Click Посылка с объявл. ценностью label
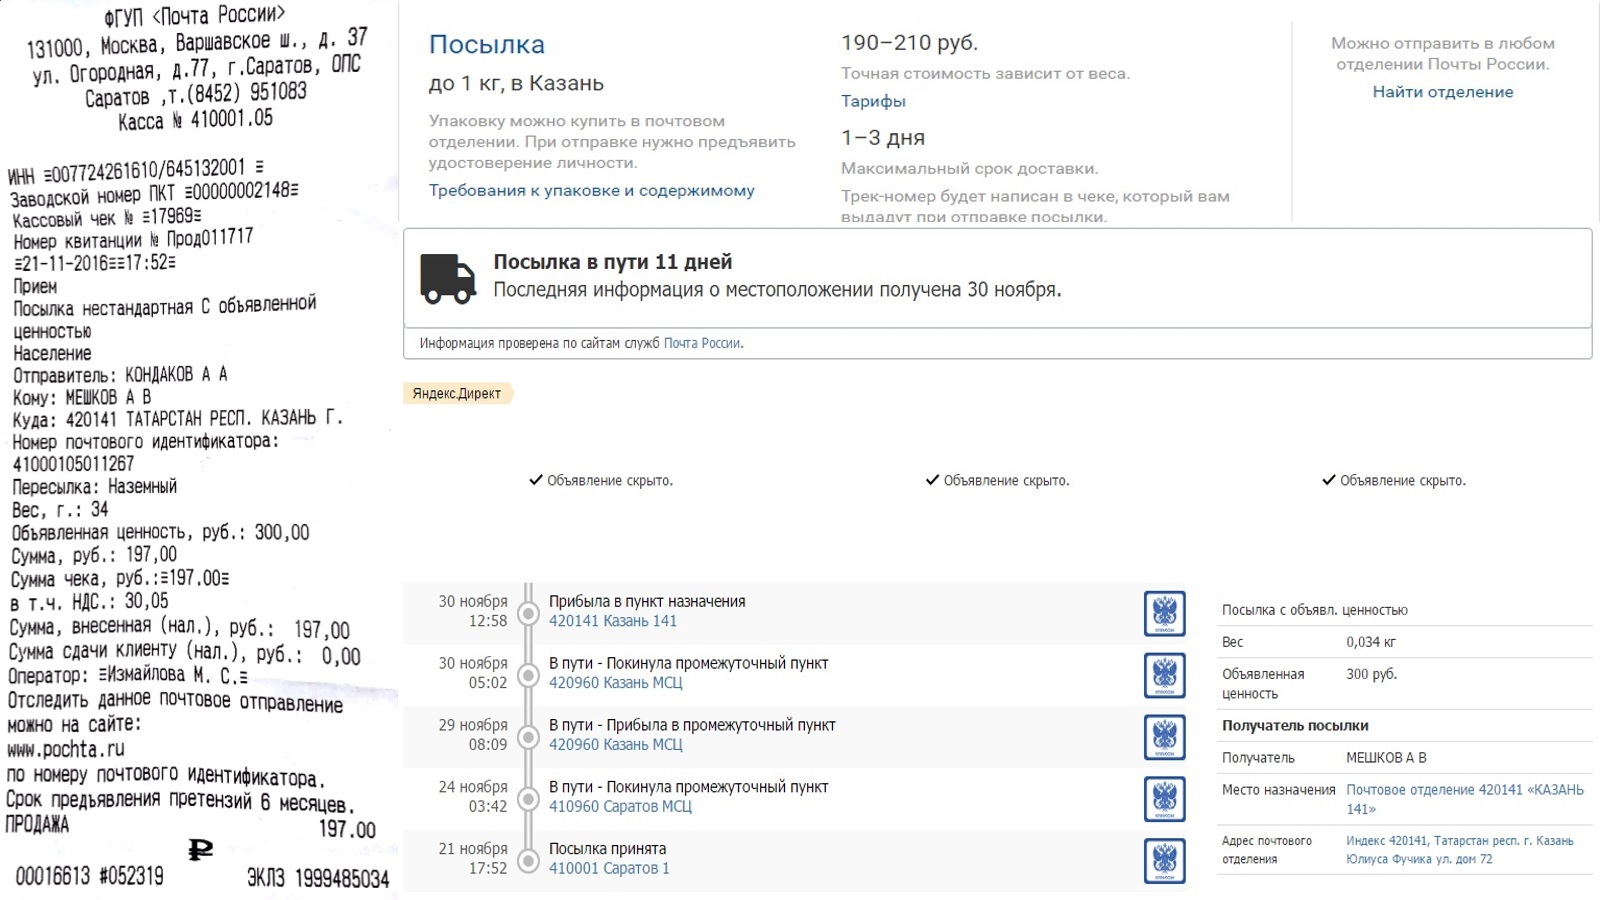Viewport: 1600px width, 900px height. [1315, 610]
